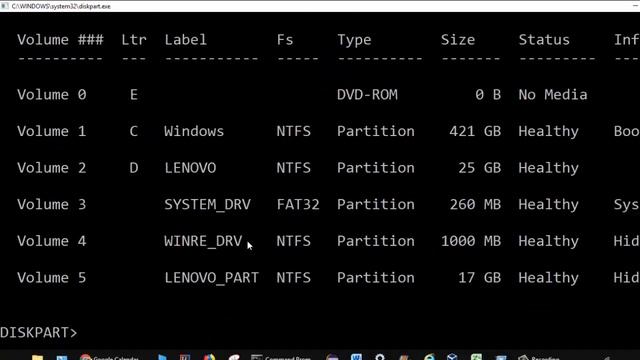Viewport: 640px width, 360px height.
Task: Select the 'Volume 5' row text
Action: point(52,278)
